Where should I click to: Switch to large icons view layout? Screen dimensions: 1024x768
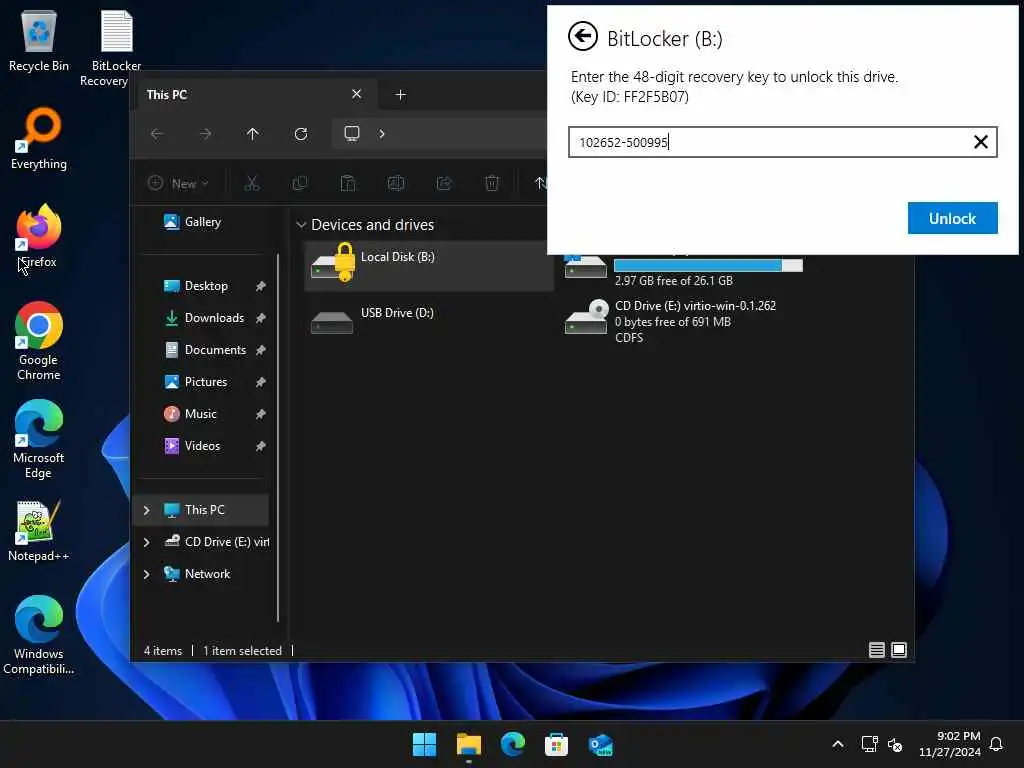(899, 650)
